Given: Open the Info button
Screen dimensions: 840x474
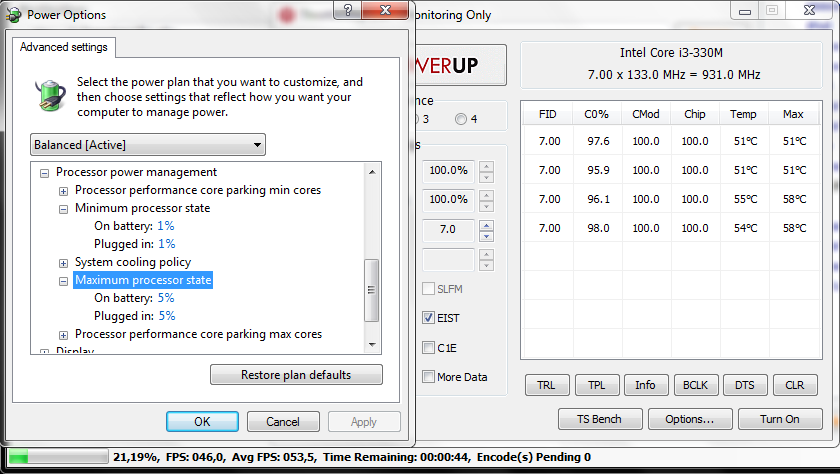Looking at the screenshot, I should click(646, 385).
